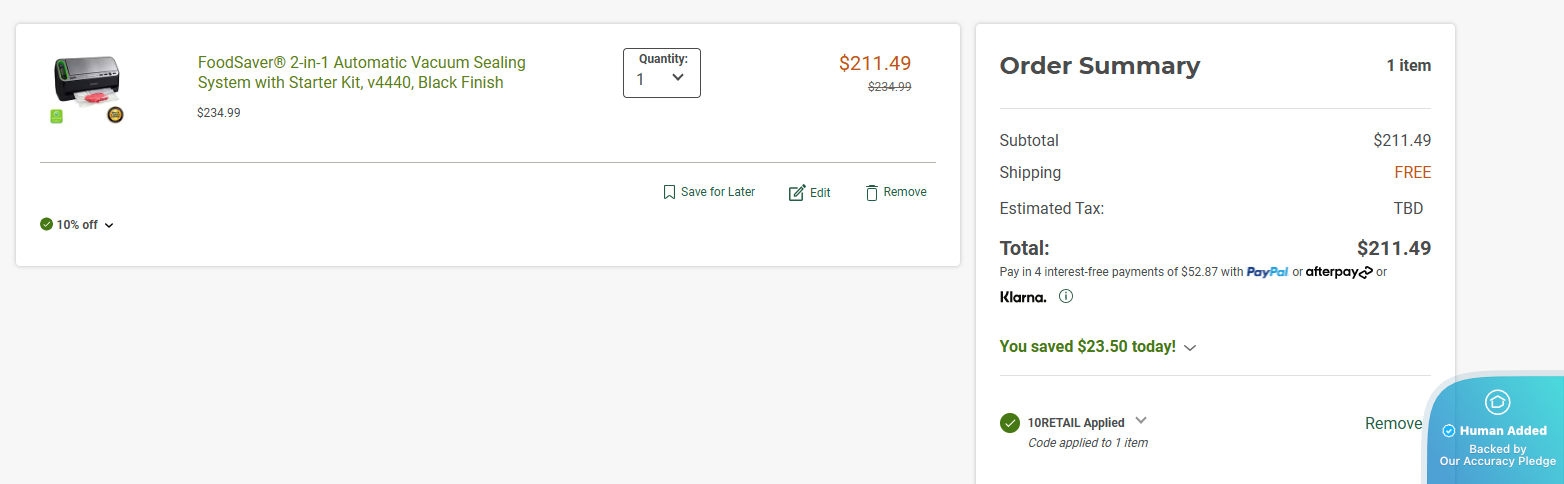Screen dimensions: 1564x484
Task: Click the Save for Later link text
Action: pos(718,192)
